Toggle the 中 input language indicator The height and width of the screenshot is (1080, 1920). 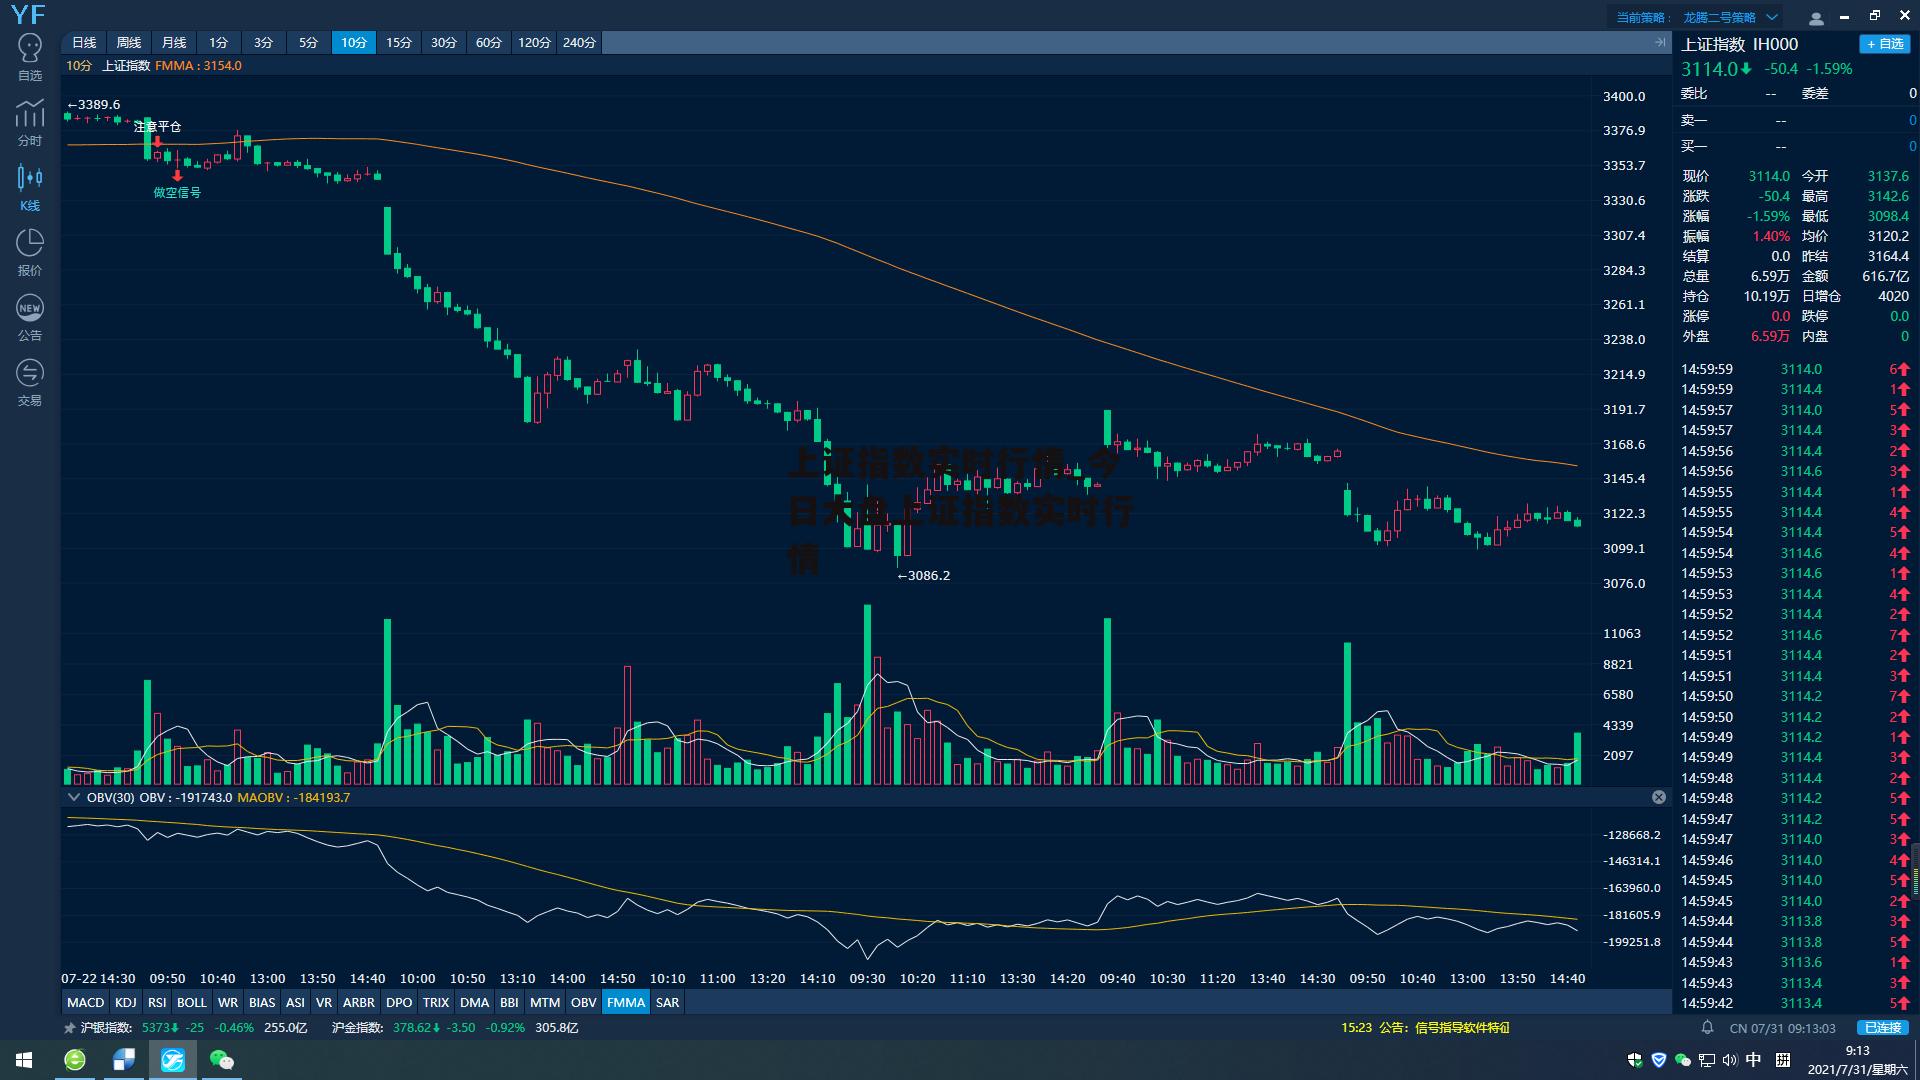[1753, 1060]
